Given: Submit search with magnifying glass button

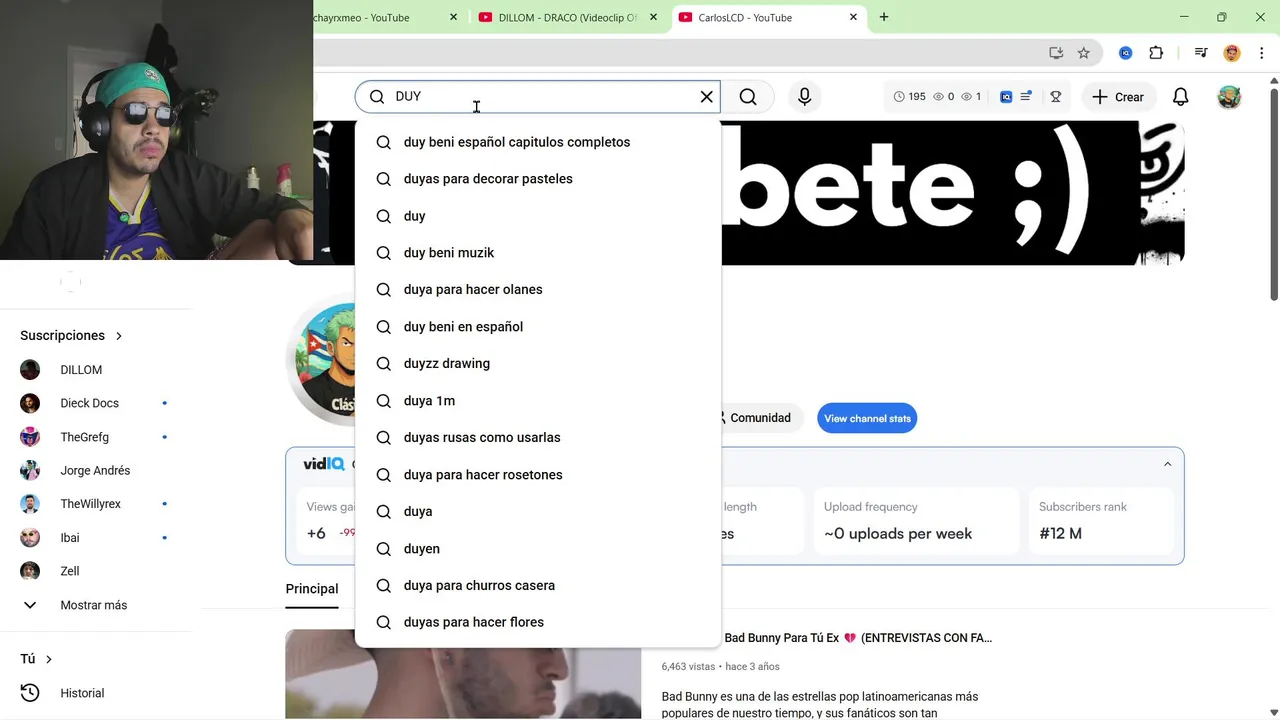Looking at the screenshot, I should pos(748,97).
